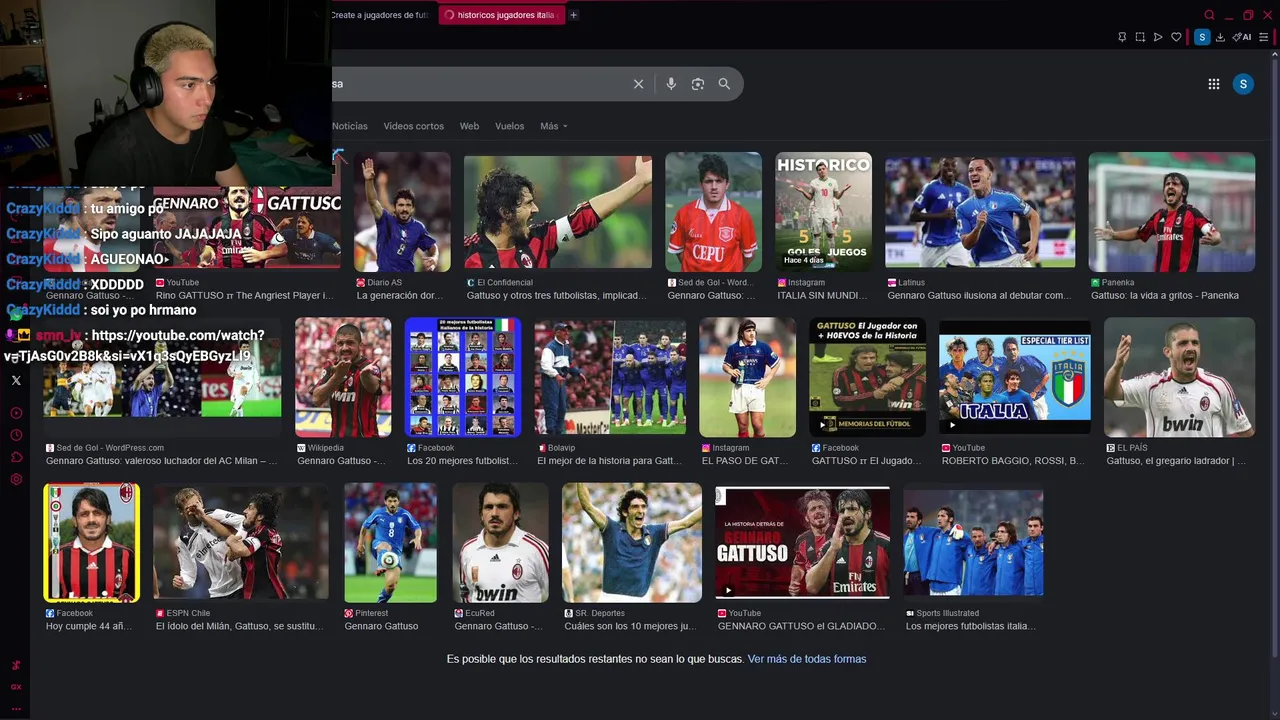
Task: Click the pin icon in browser toolbar
Action: pos(1122,37)
